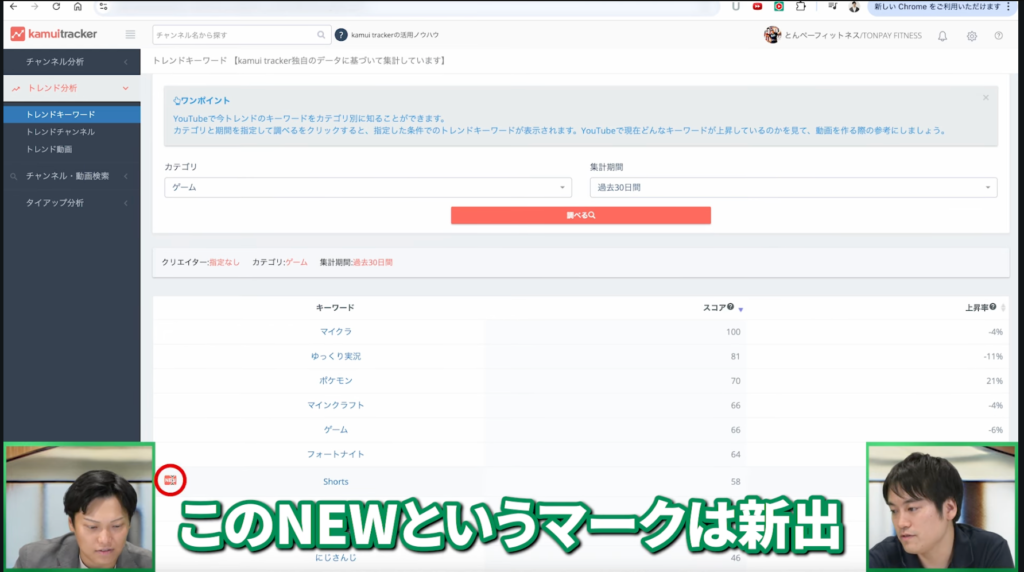This screenshot has width=1024, height=572.
Task: Reload the page with refresh icon
Action: tap(56, 7)
